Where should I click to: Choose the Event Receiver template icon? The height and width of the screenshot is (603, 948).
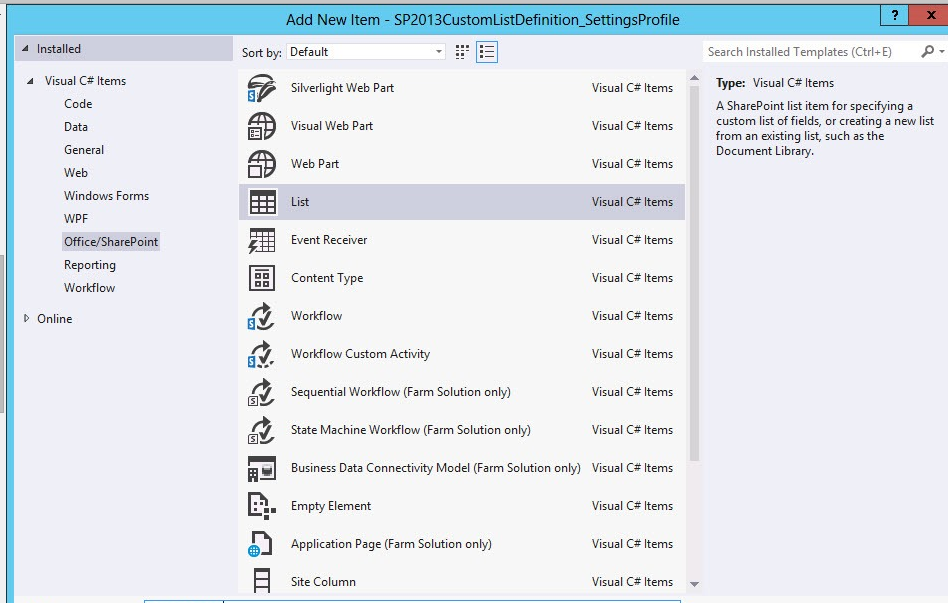262,240
